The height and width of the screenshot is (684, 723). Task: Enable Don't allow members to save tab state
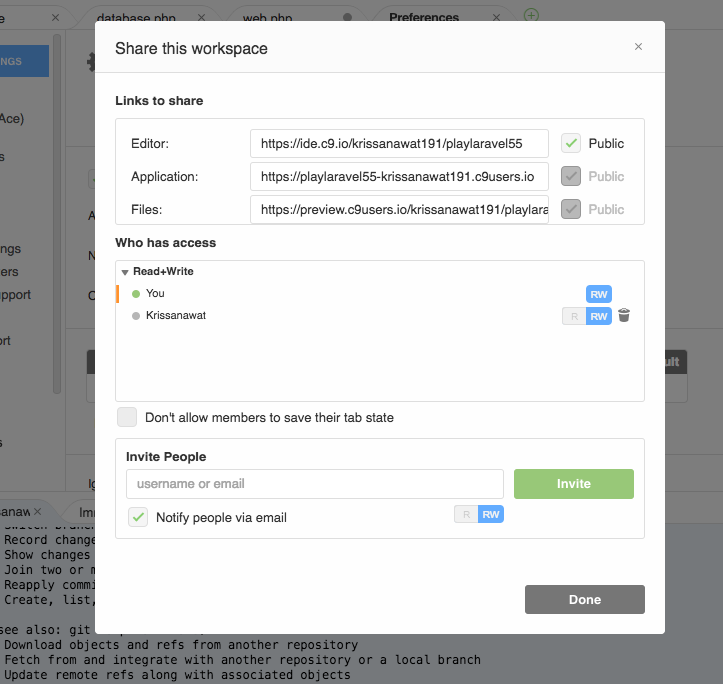click(x=127, y=417)
